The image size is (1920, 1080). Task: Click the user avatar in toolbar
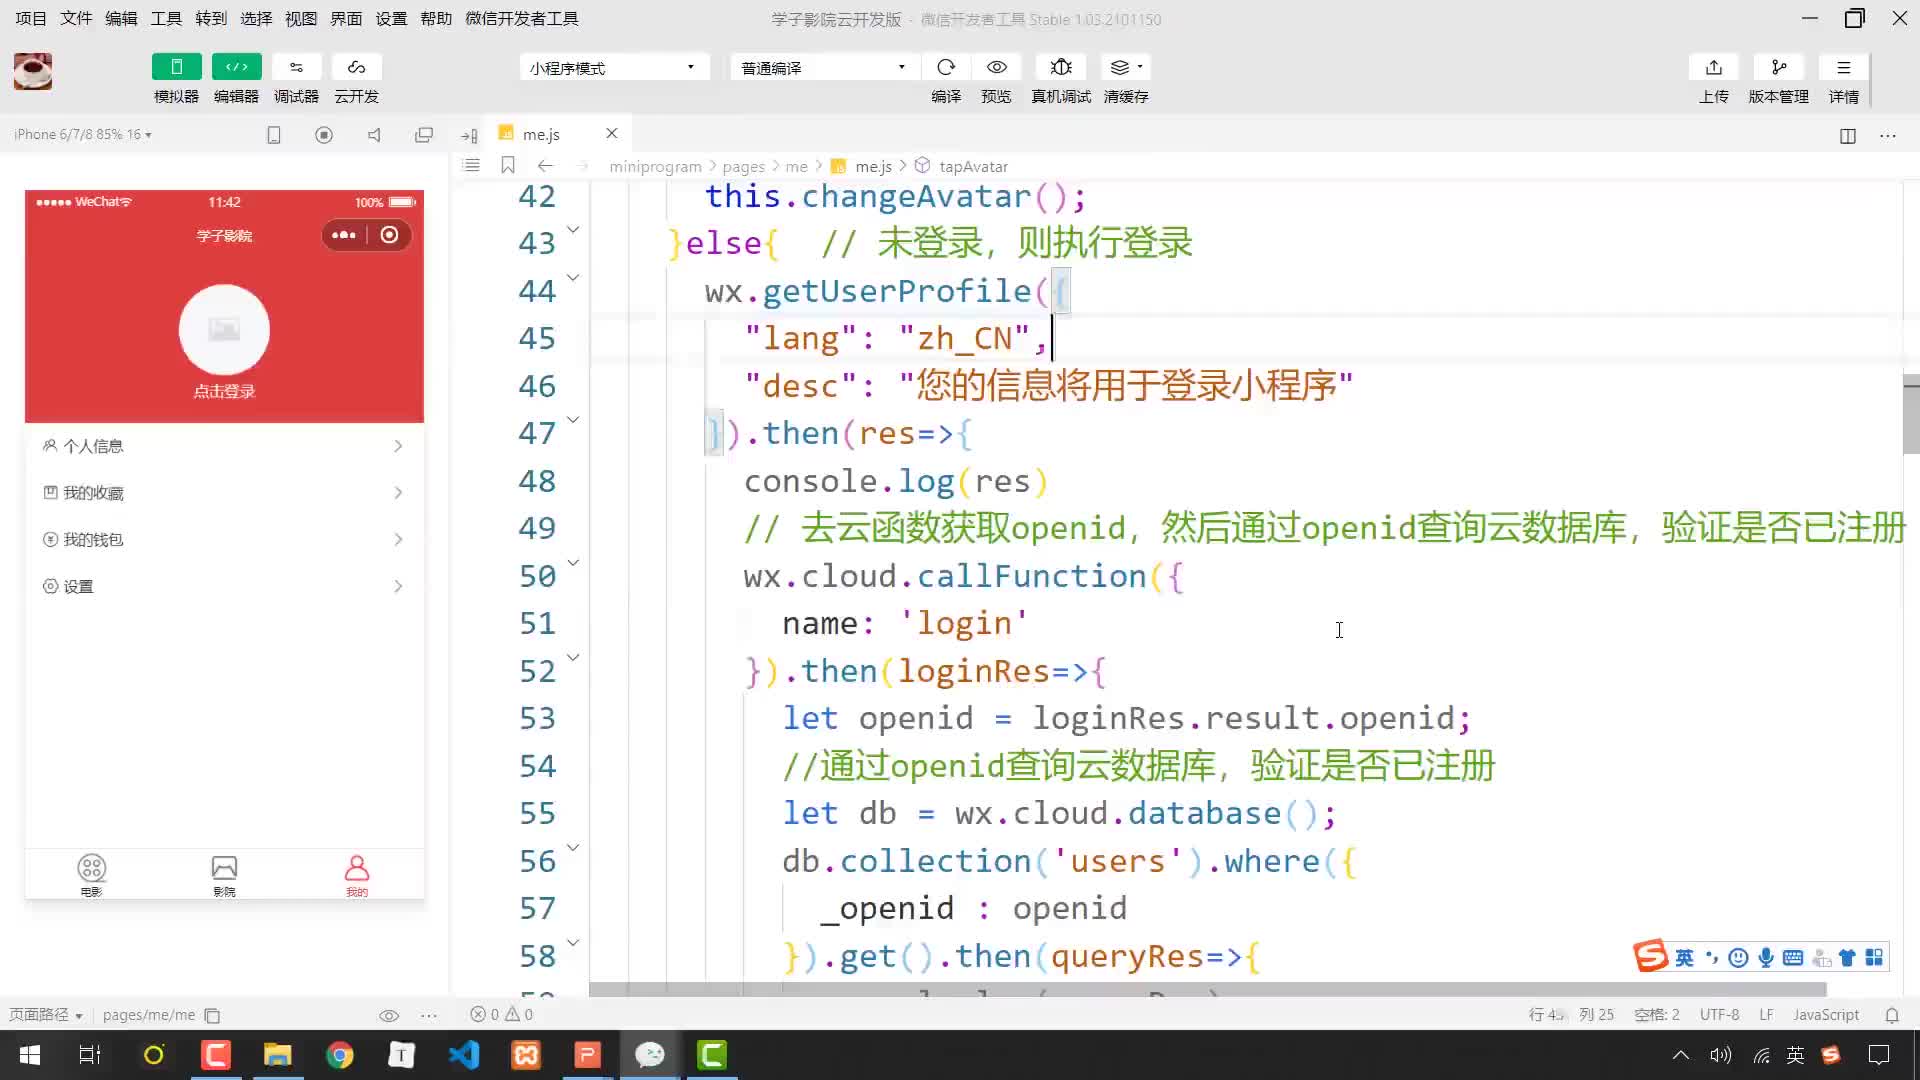[x=33, y=71]
